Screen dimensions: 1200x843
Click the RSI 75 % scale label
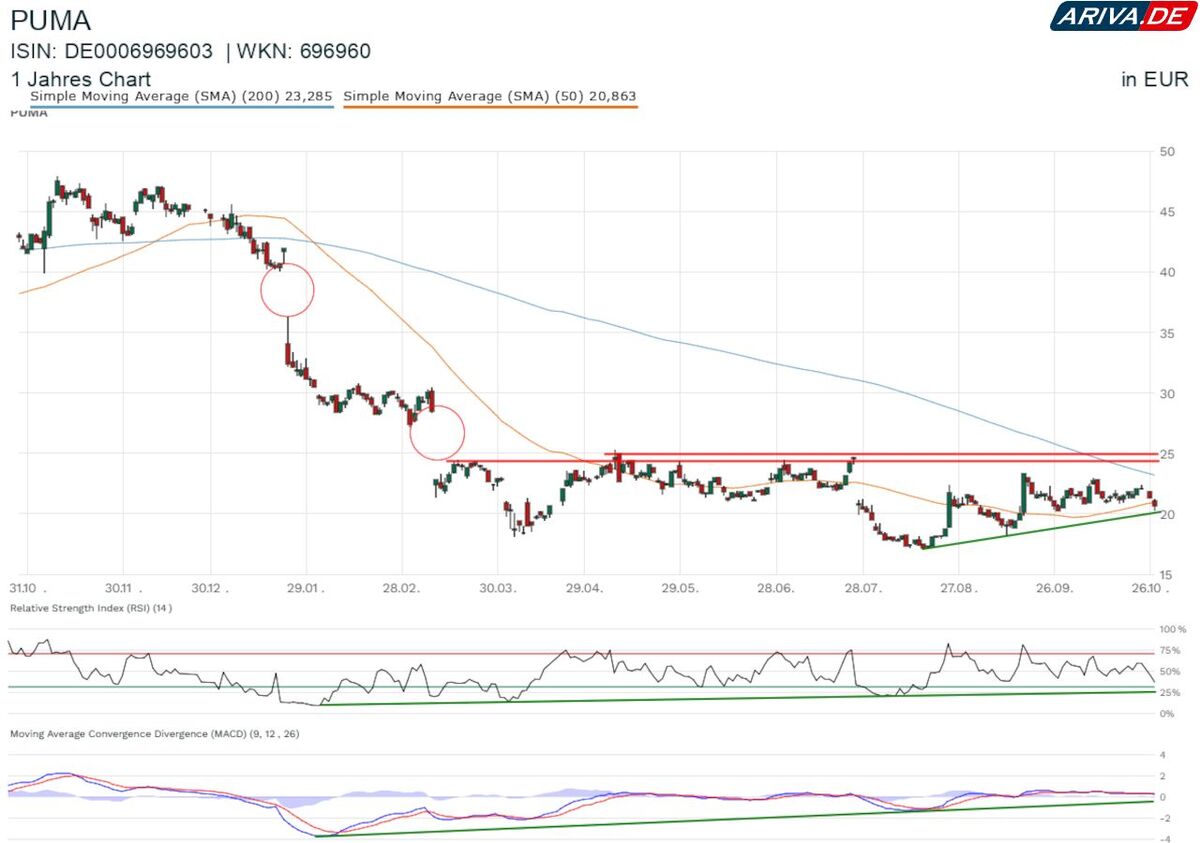tap(1172, 651)
